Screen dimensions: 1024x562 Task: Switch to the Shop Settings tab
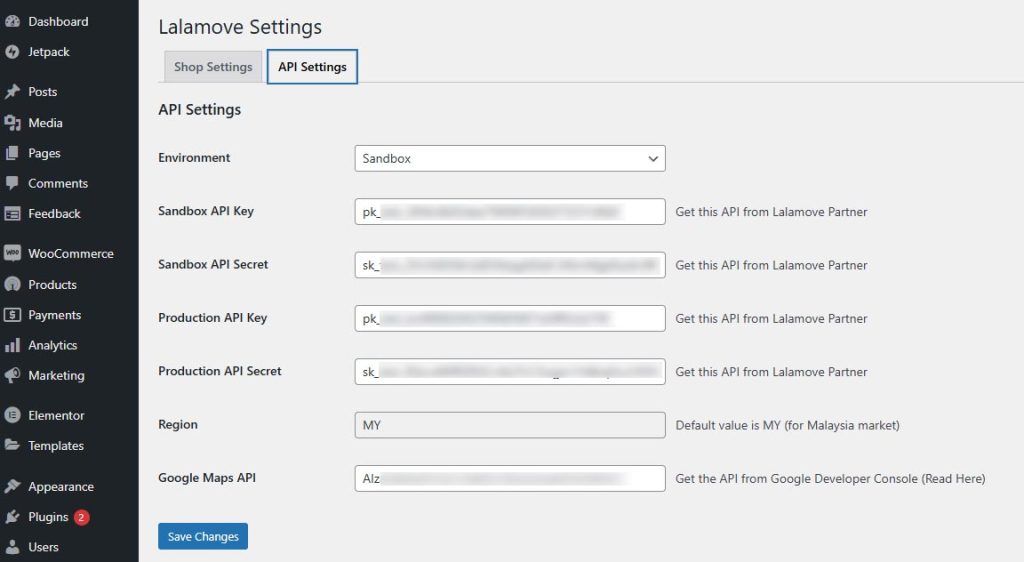213,67
